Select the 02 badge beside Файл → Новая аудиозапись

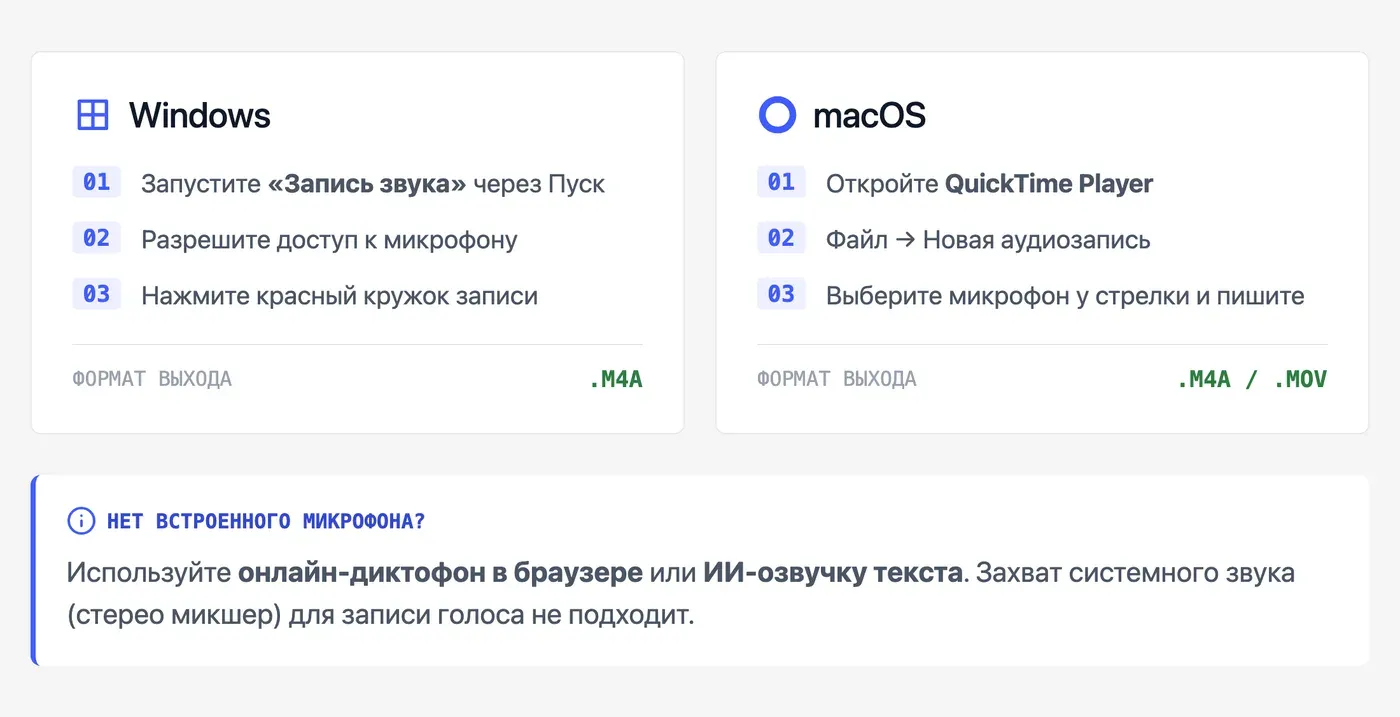(781, 238)
